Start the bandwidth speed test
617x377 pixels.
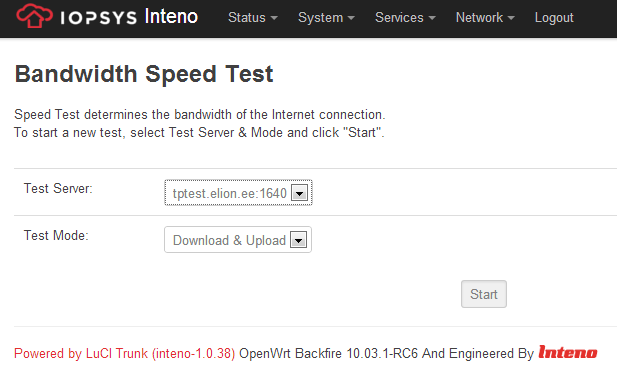click(x=484, y=294)
